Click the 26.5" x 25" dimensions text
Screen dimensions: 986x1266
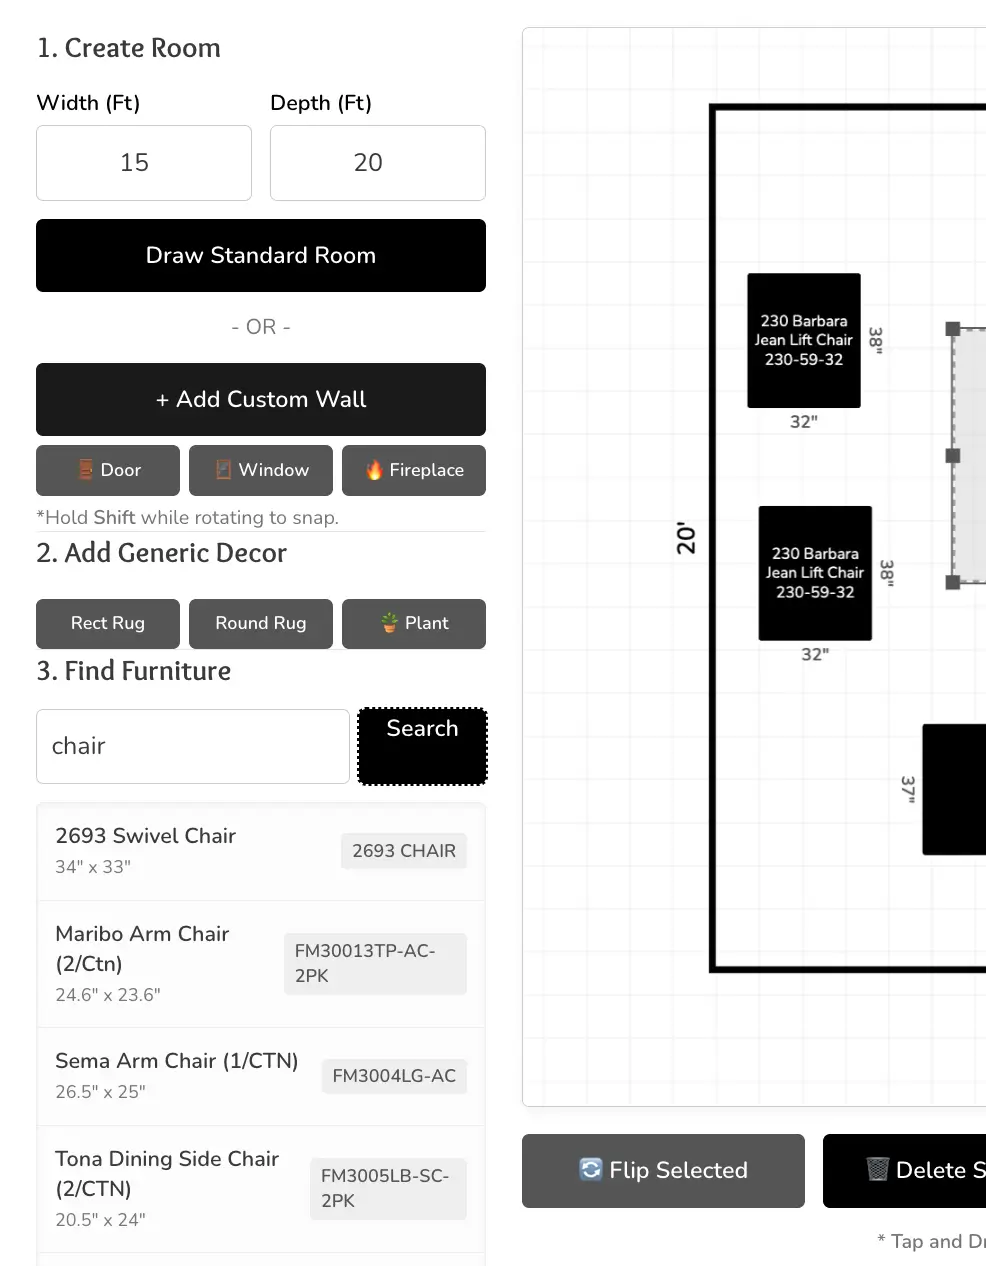[100, 1092]
